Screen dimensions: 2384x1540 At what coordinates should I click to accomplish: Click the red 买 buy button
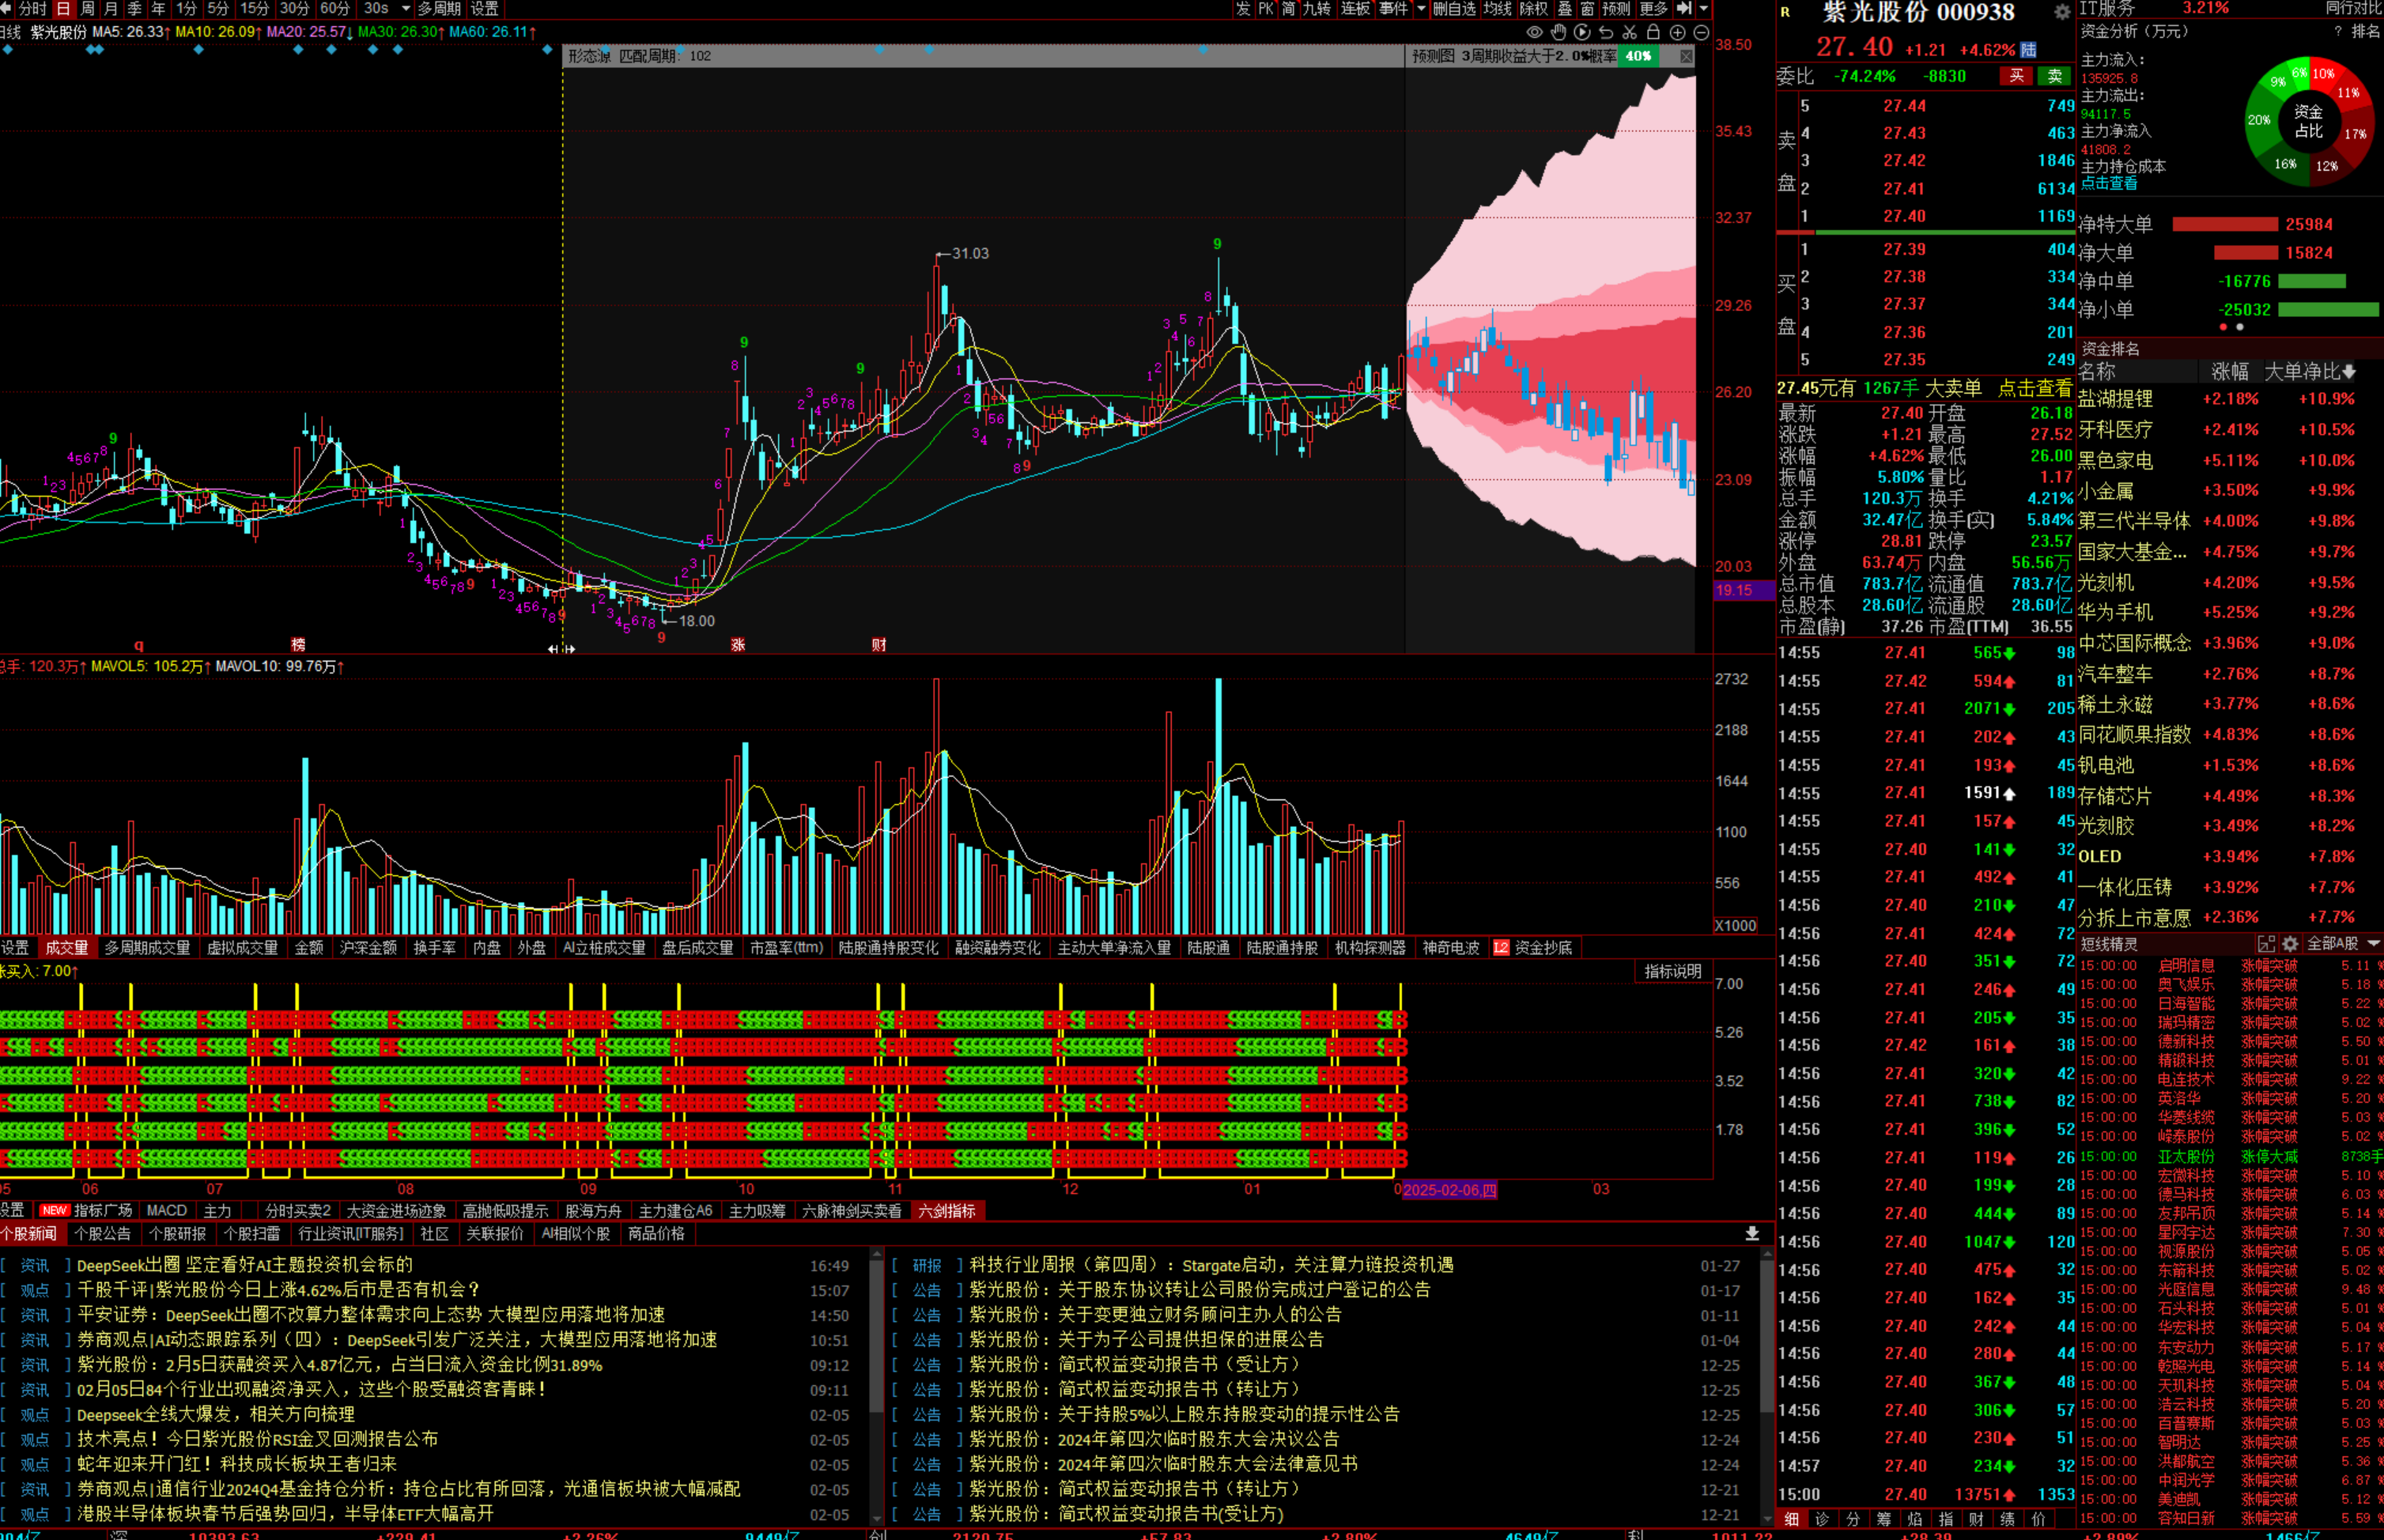coord(2016,76)
